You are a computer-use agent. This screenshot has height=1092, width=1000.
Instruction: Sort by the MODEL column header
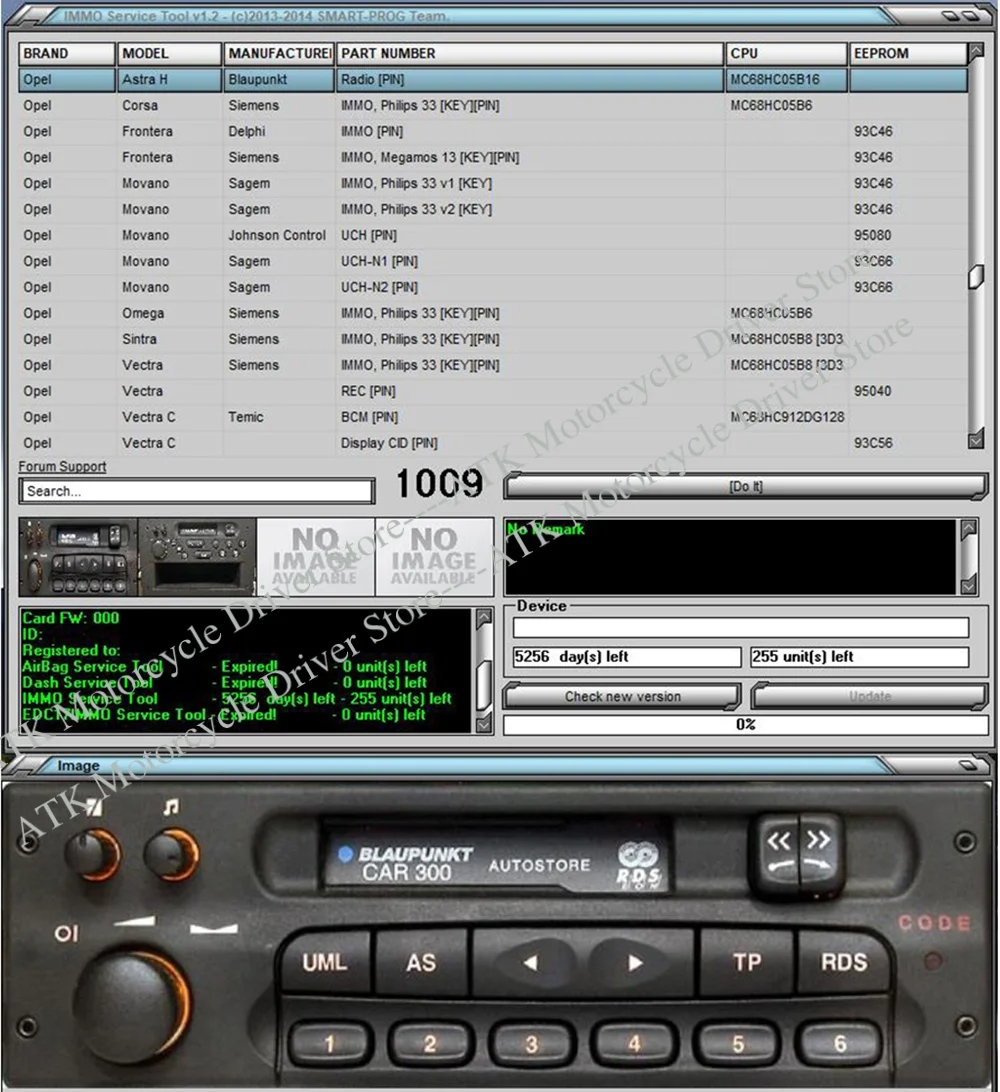[x=169, y=54]
